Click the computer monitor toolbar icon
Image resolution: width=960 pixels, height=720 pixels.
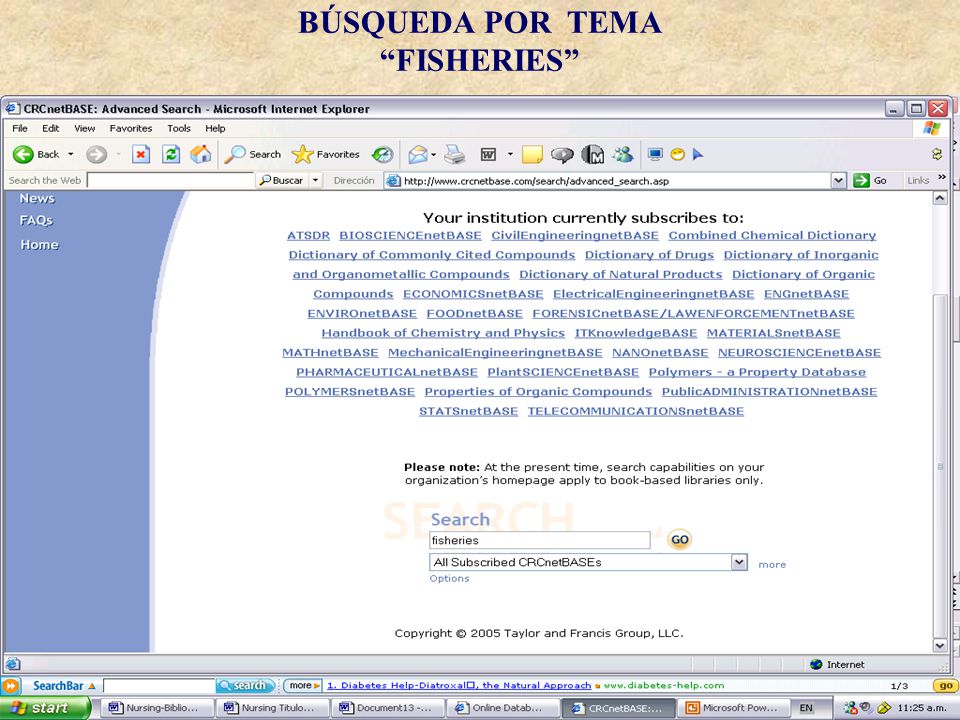(x=655, y=154)
